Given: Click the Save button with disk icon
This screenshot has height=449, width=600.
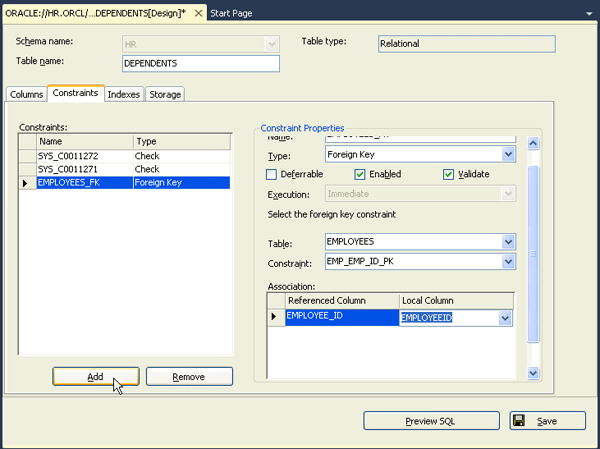Looking at the screenshot, I should [547, 421].
